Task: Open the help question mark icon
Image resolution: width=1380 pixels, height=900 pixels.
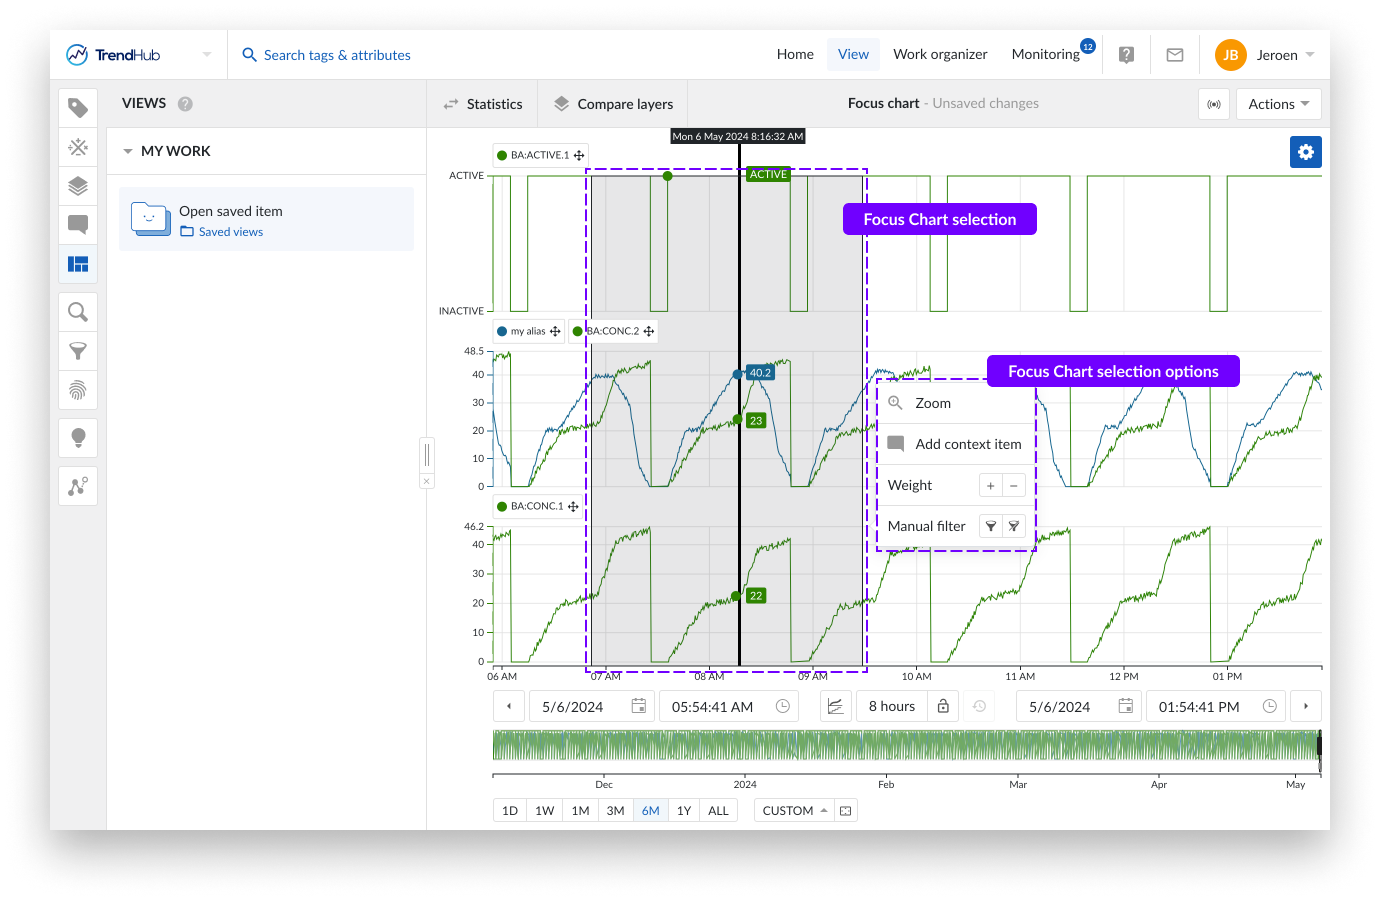Action: 1126,55
